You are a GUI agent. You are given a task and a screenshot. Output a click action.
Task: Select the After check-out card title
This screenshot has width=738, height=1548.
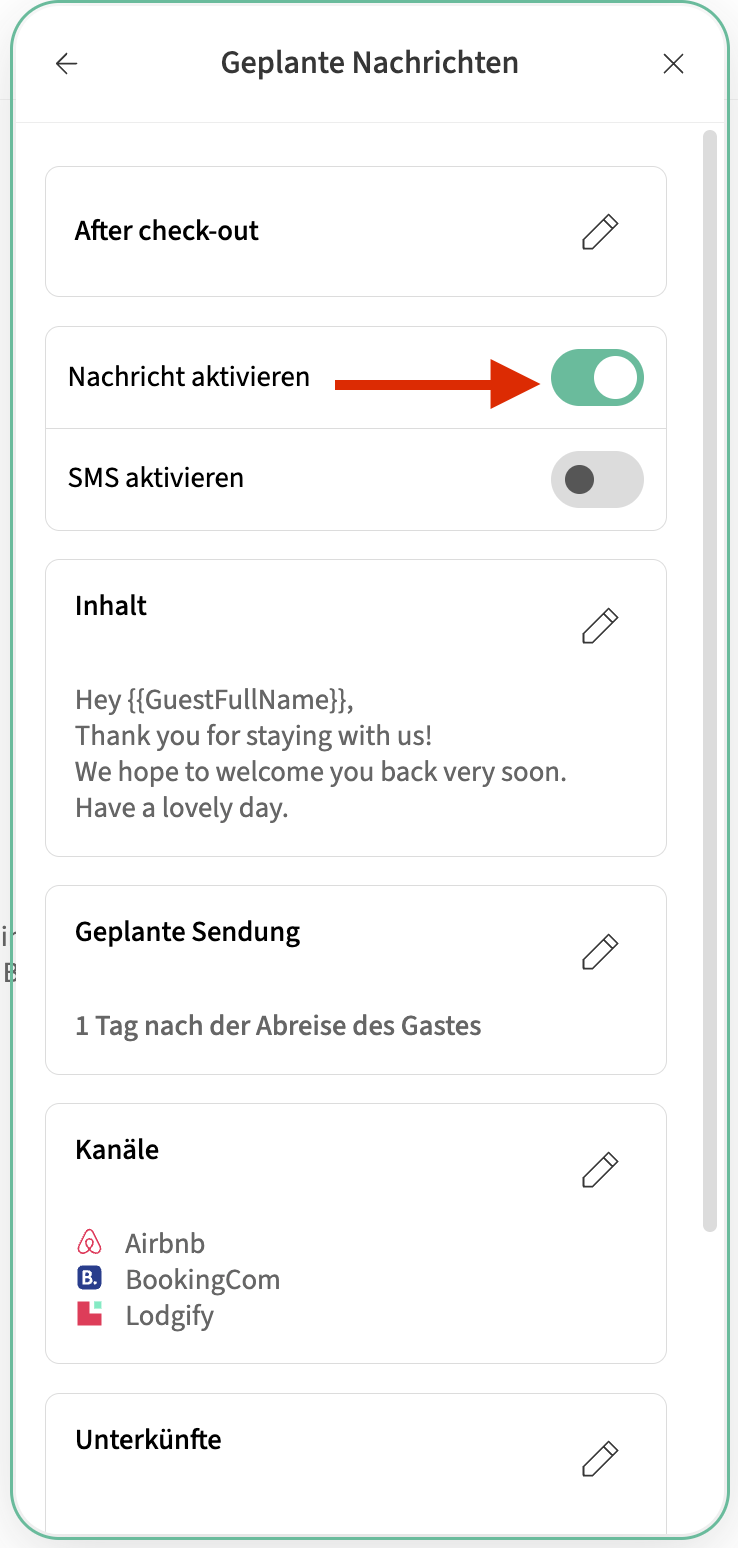click(x=167, y=231)
